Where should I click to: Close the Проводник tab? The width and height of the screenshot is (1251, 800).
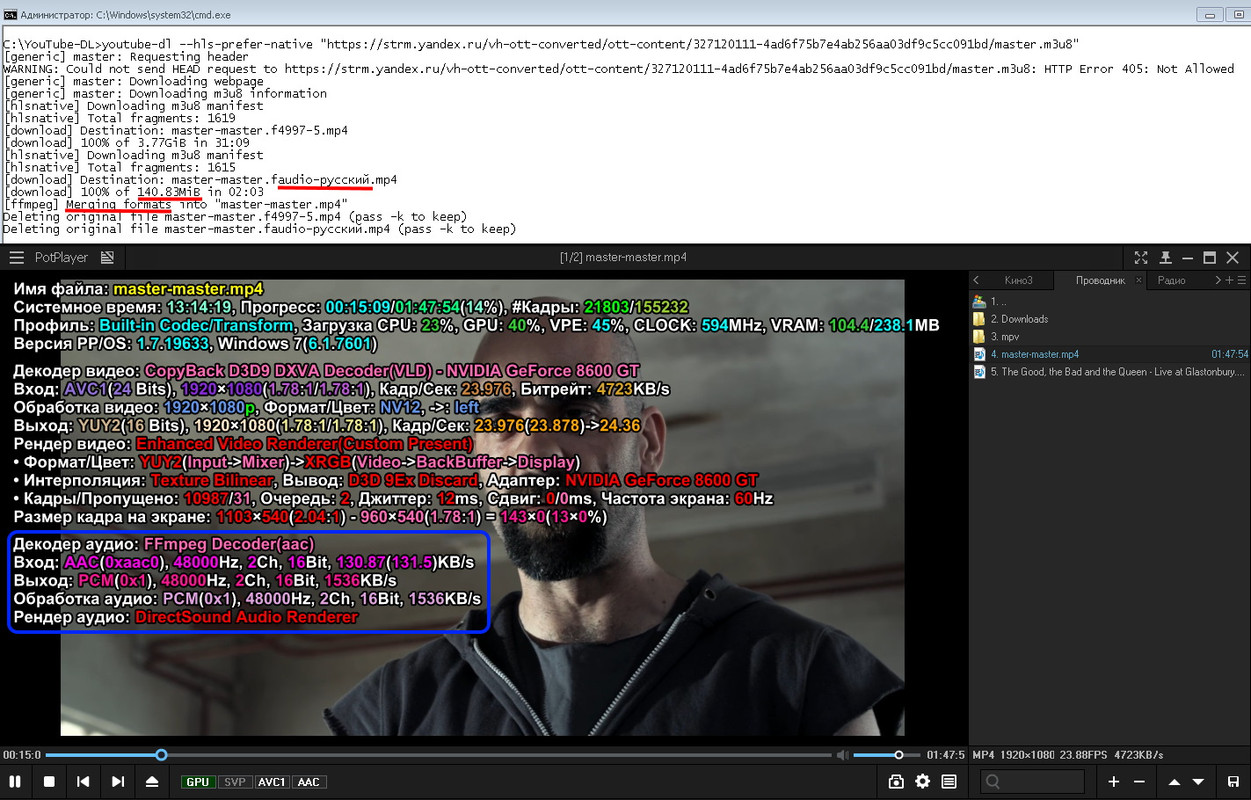click(x=1138, y=281)
